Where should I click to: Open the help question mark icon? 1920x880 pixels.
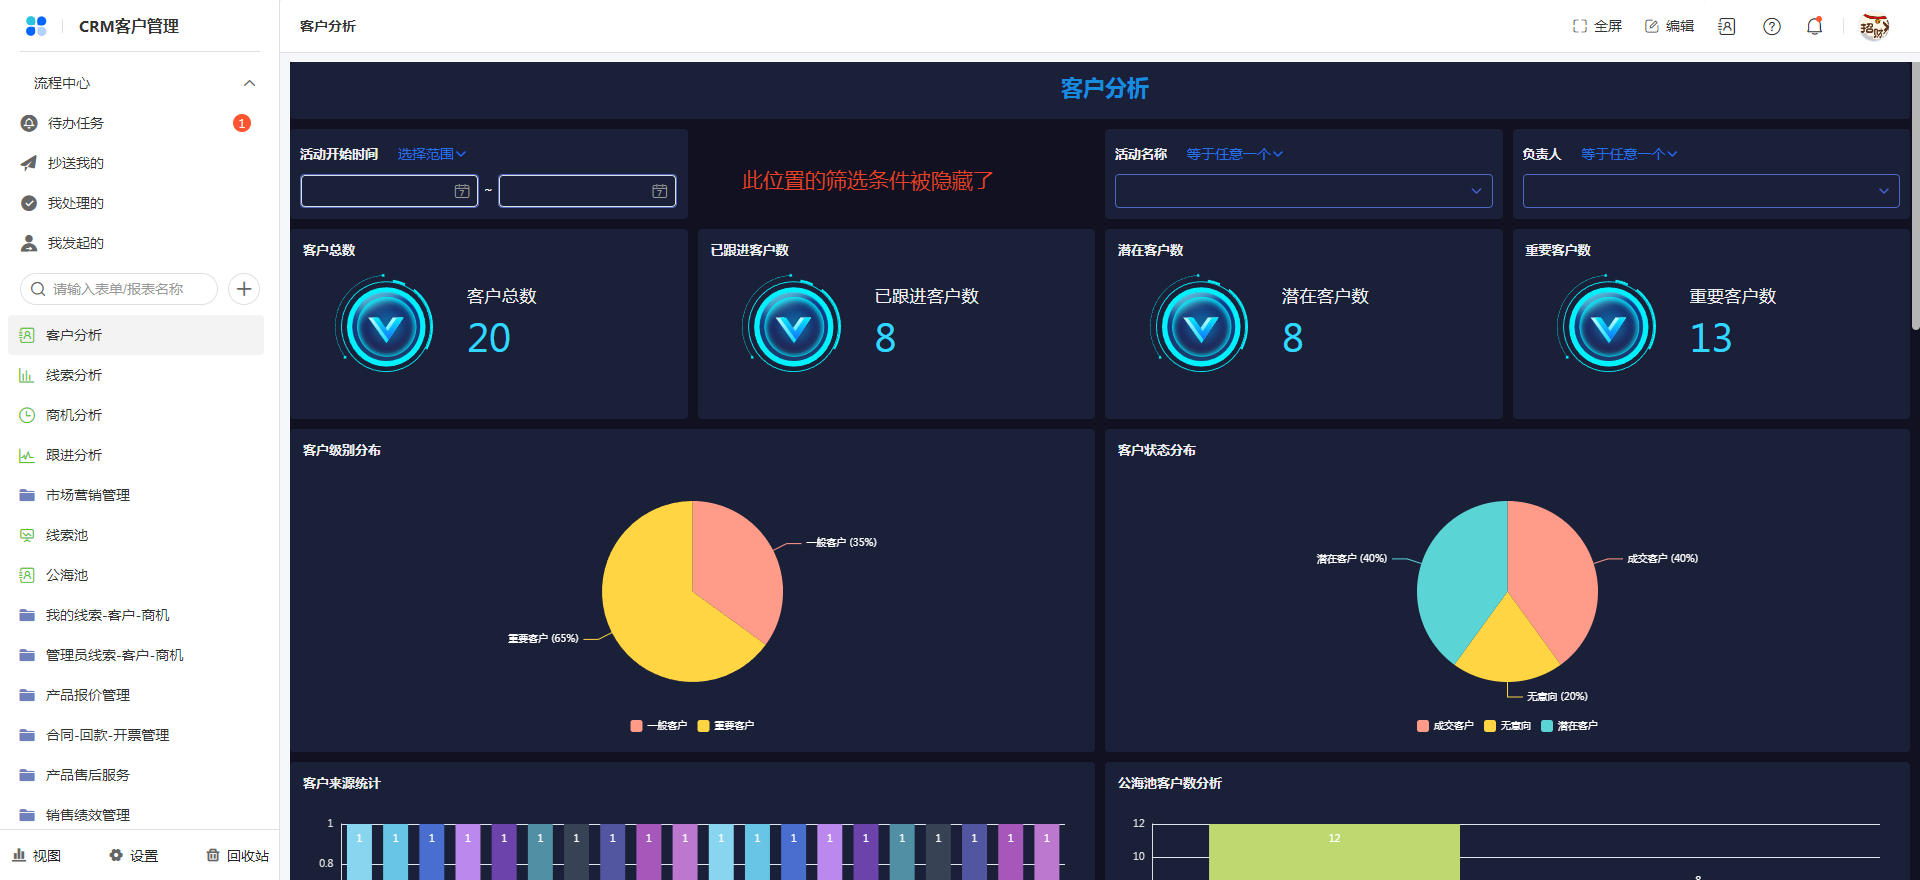[1771, 27]
